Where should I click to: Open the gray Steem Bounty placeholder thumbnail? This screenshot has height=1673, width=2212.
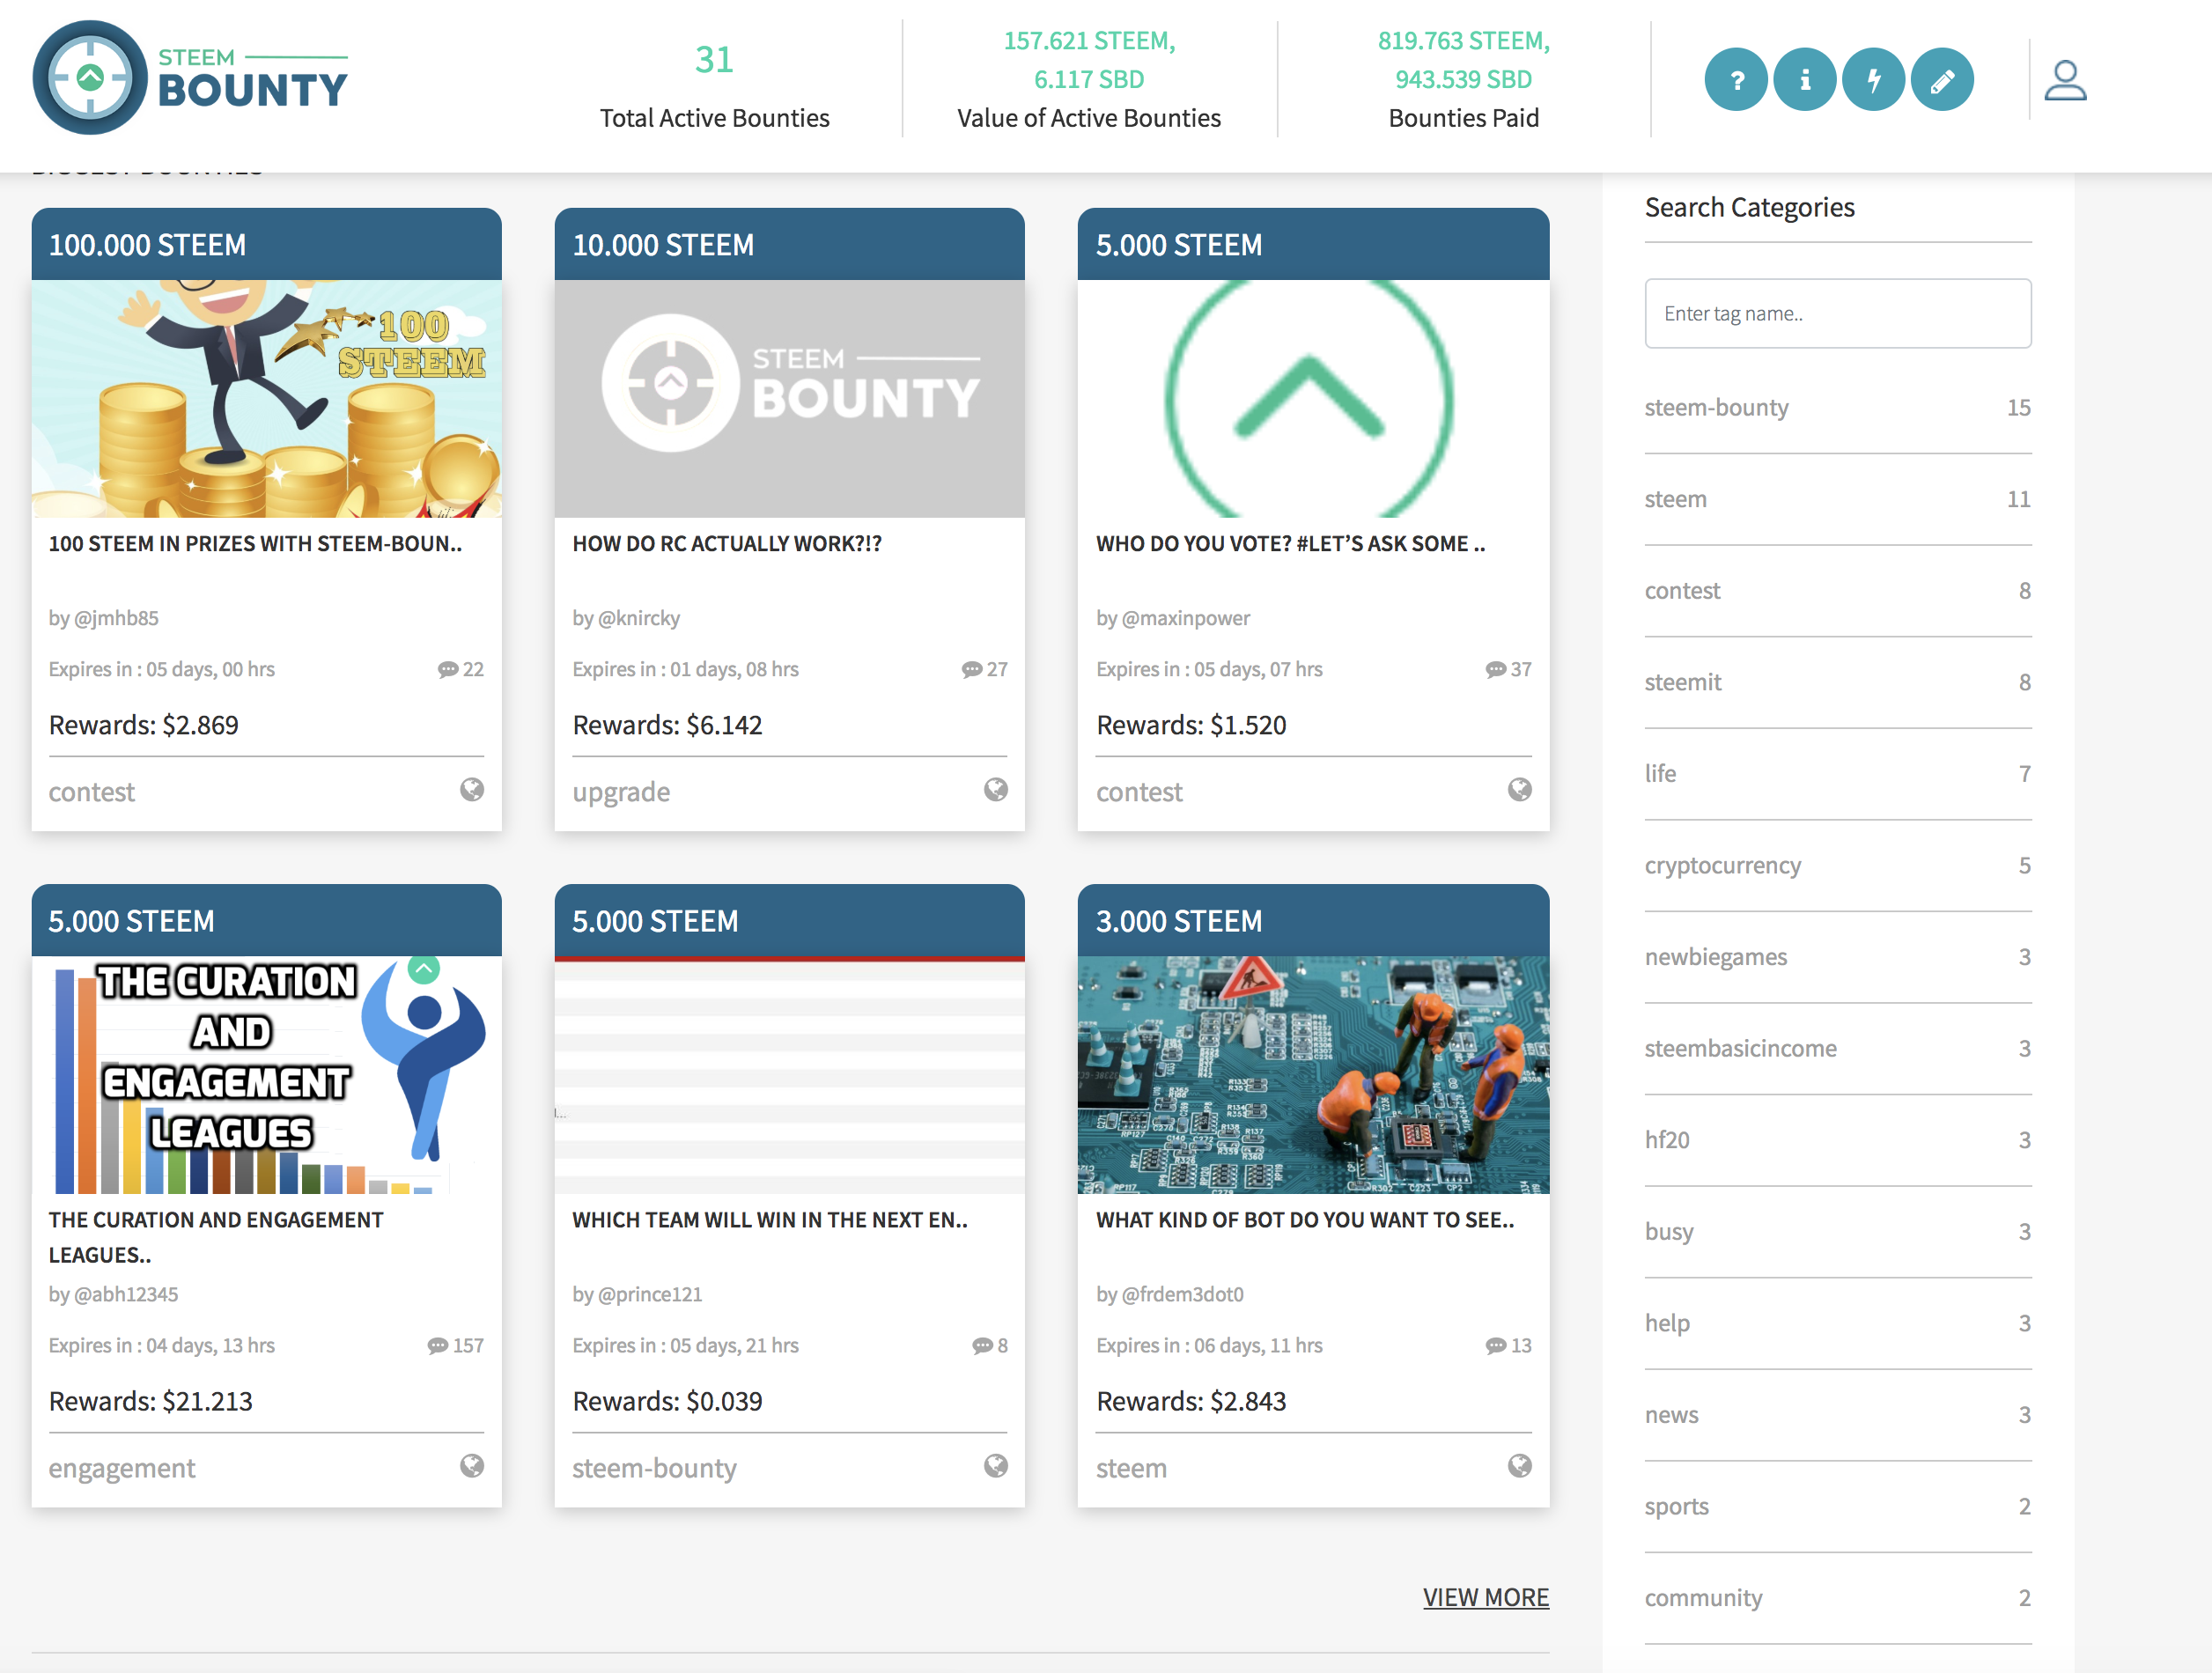[x=790, y=398]
